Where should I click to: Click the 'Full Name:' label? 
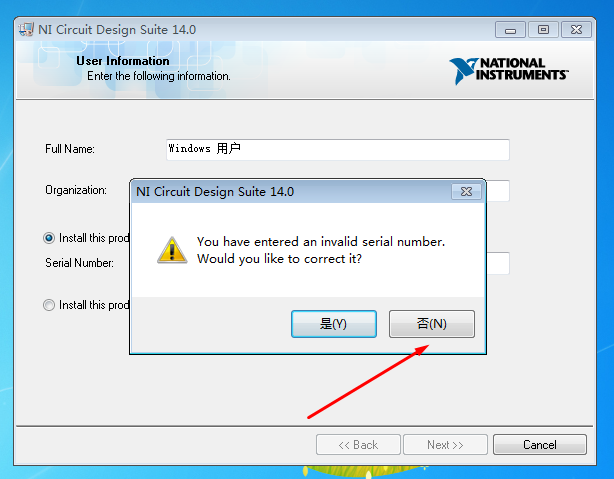70,149
